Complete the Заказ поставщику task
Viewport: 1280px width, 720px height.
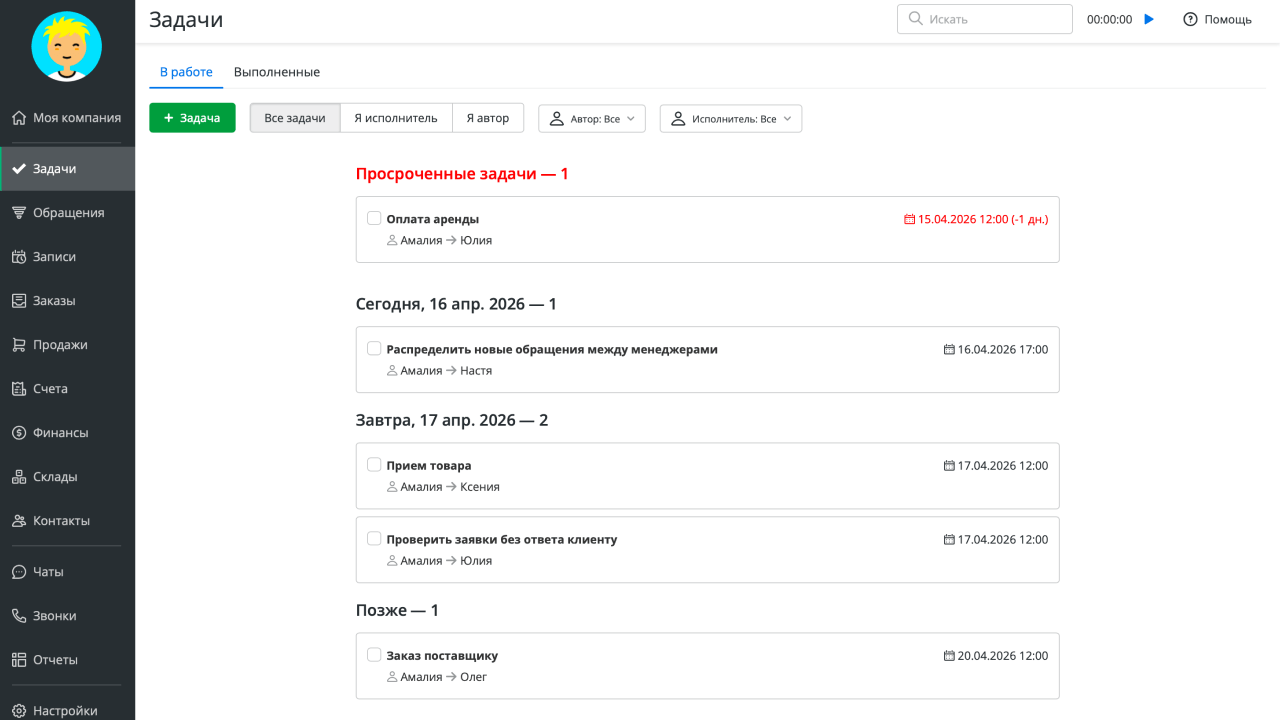click(x=373, y=654)
